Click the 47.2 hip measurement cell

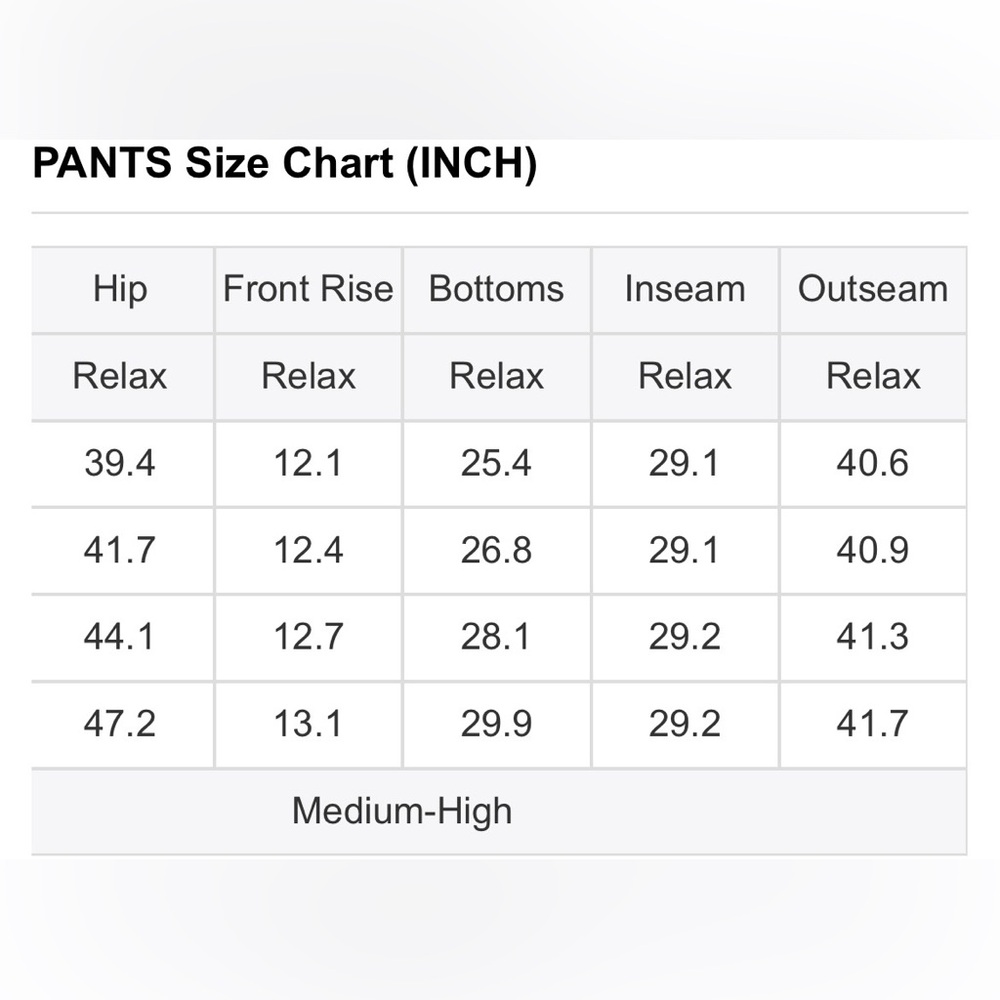coord(120,724)
